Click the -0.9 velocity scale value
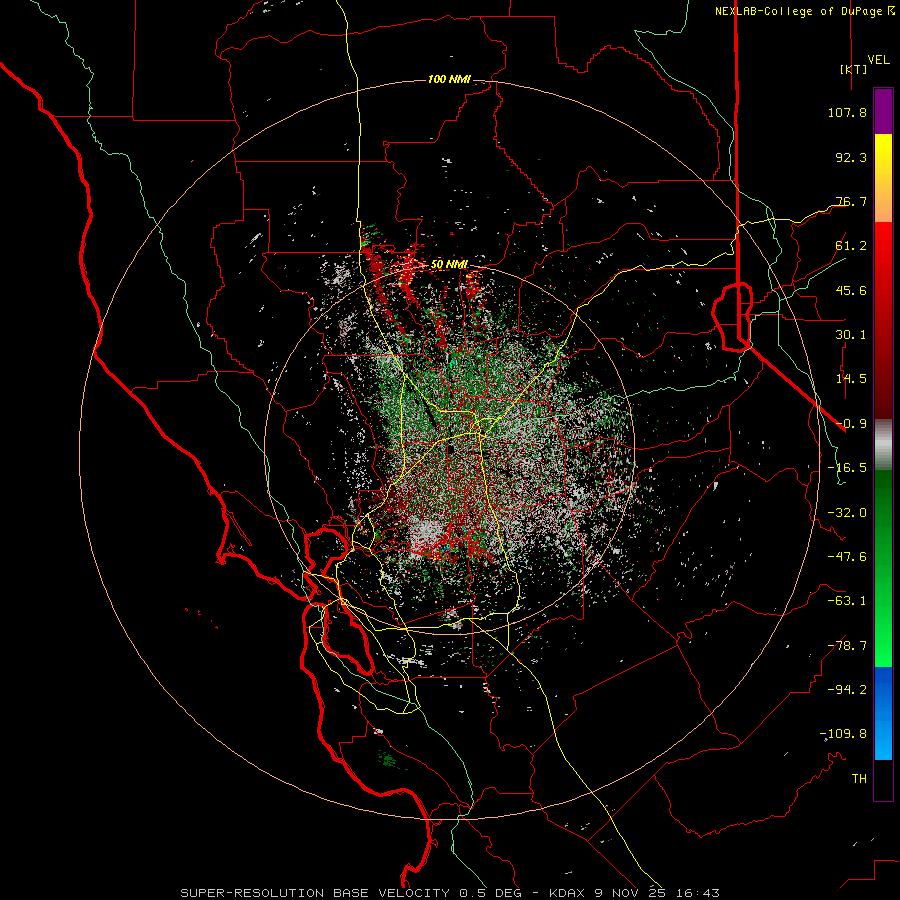This screenshot has width=900, height=900. (851, 424)
